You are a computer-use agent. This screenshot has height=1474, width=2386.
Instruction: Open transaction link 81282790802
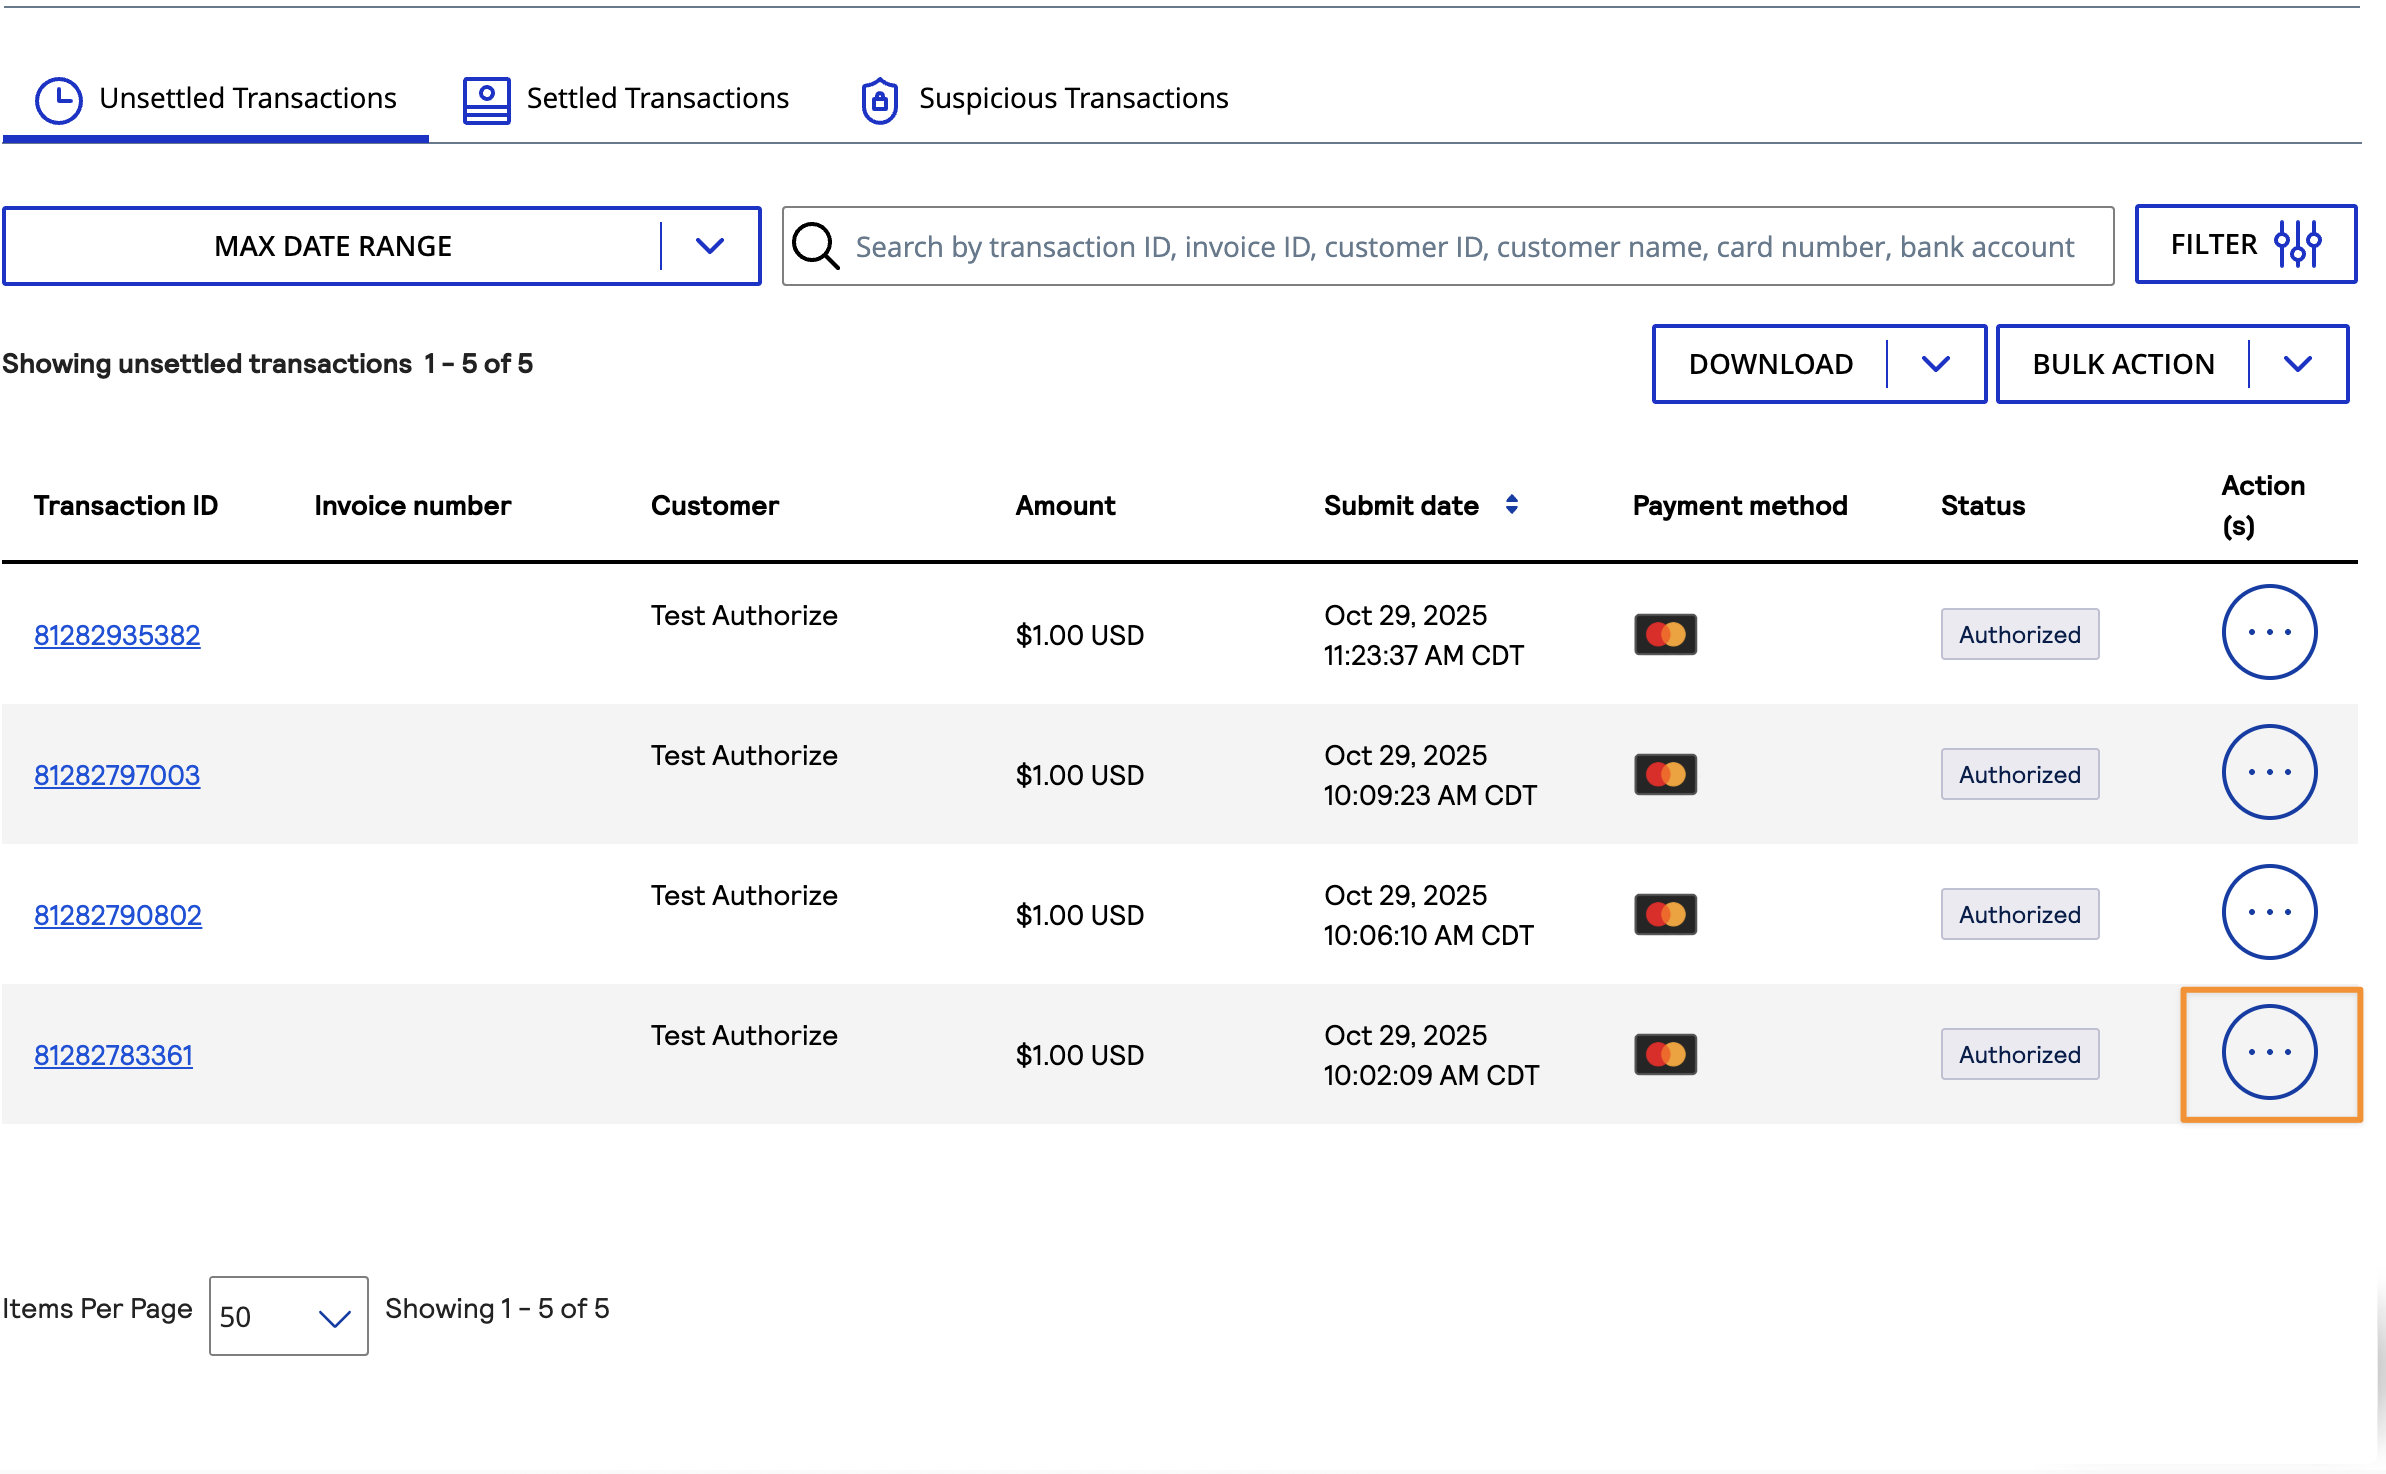[x=118, y=915]
